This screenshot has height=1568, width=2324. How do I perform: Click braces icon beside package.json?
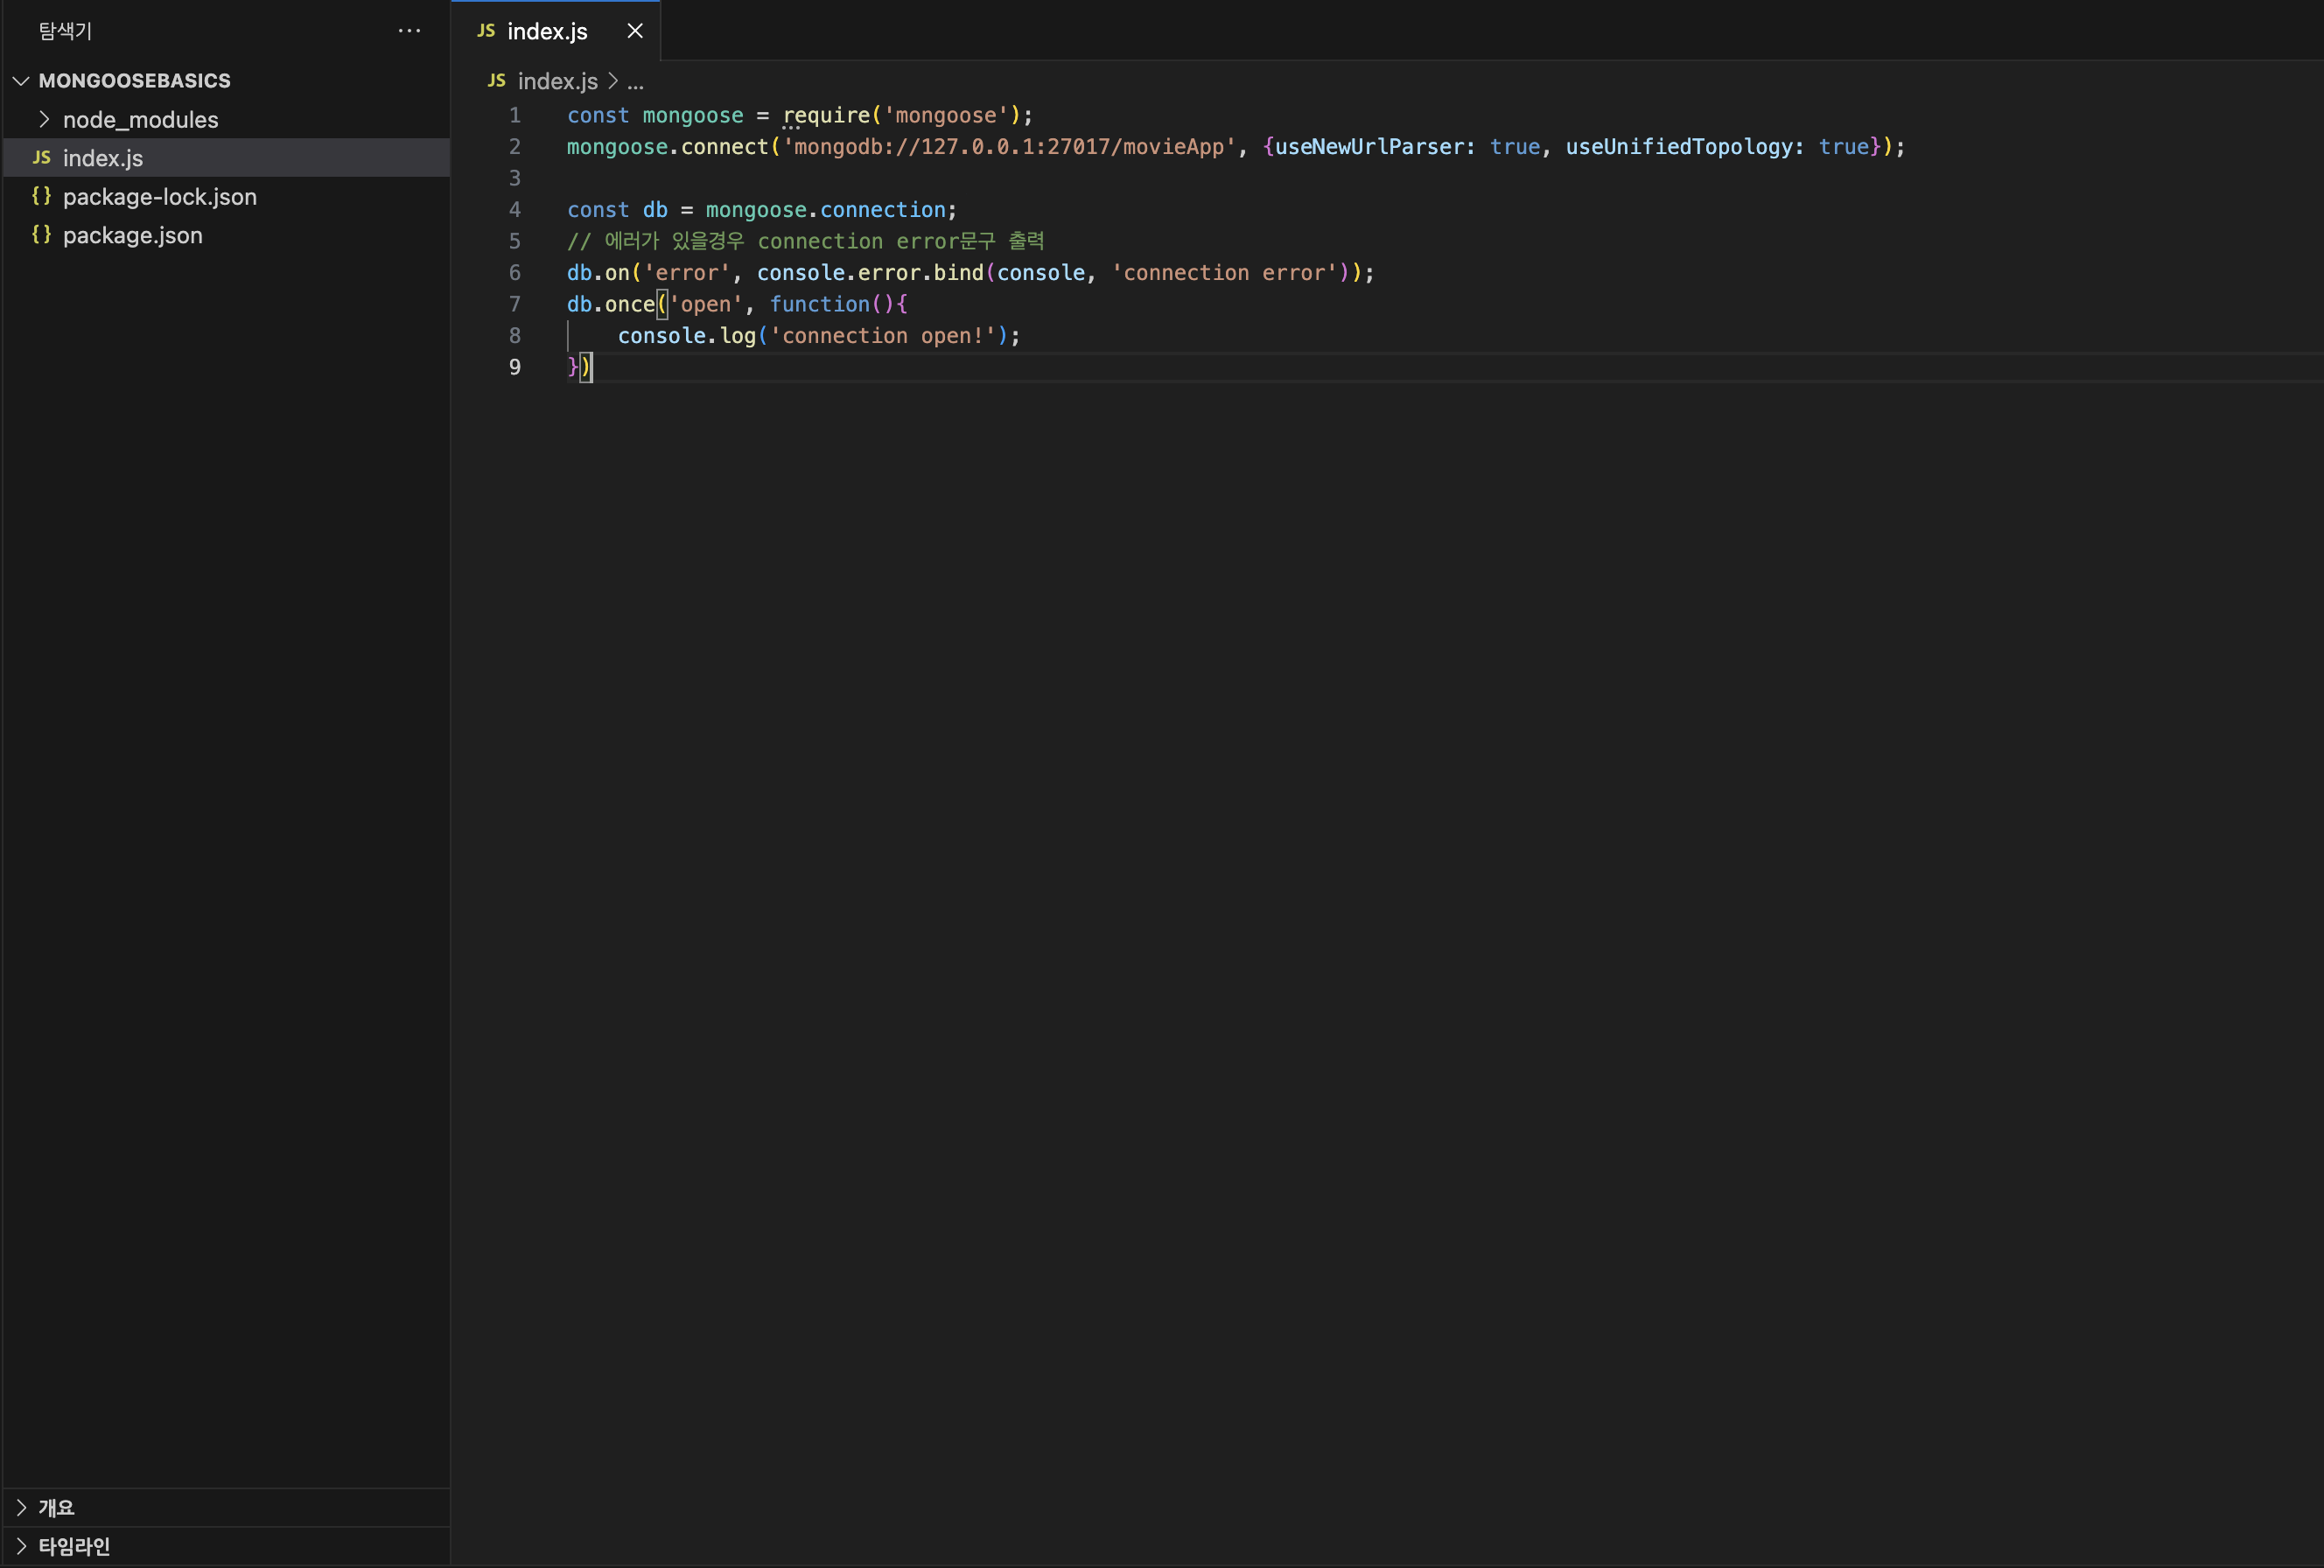(x=41, y=235)
